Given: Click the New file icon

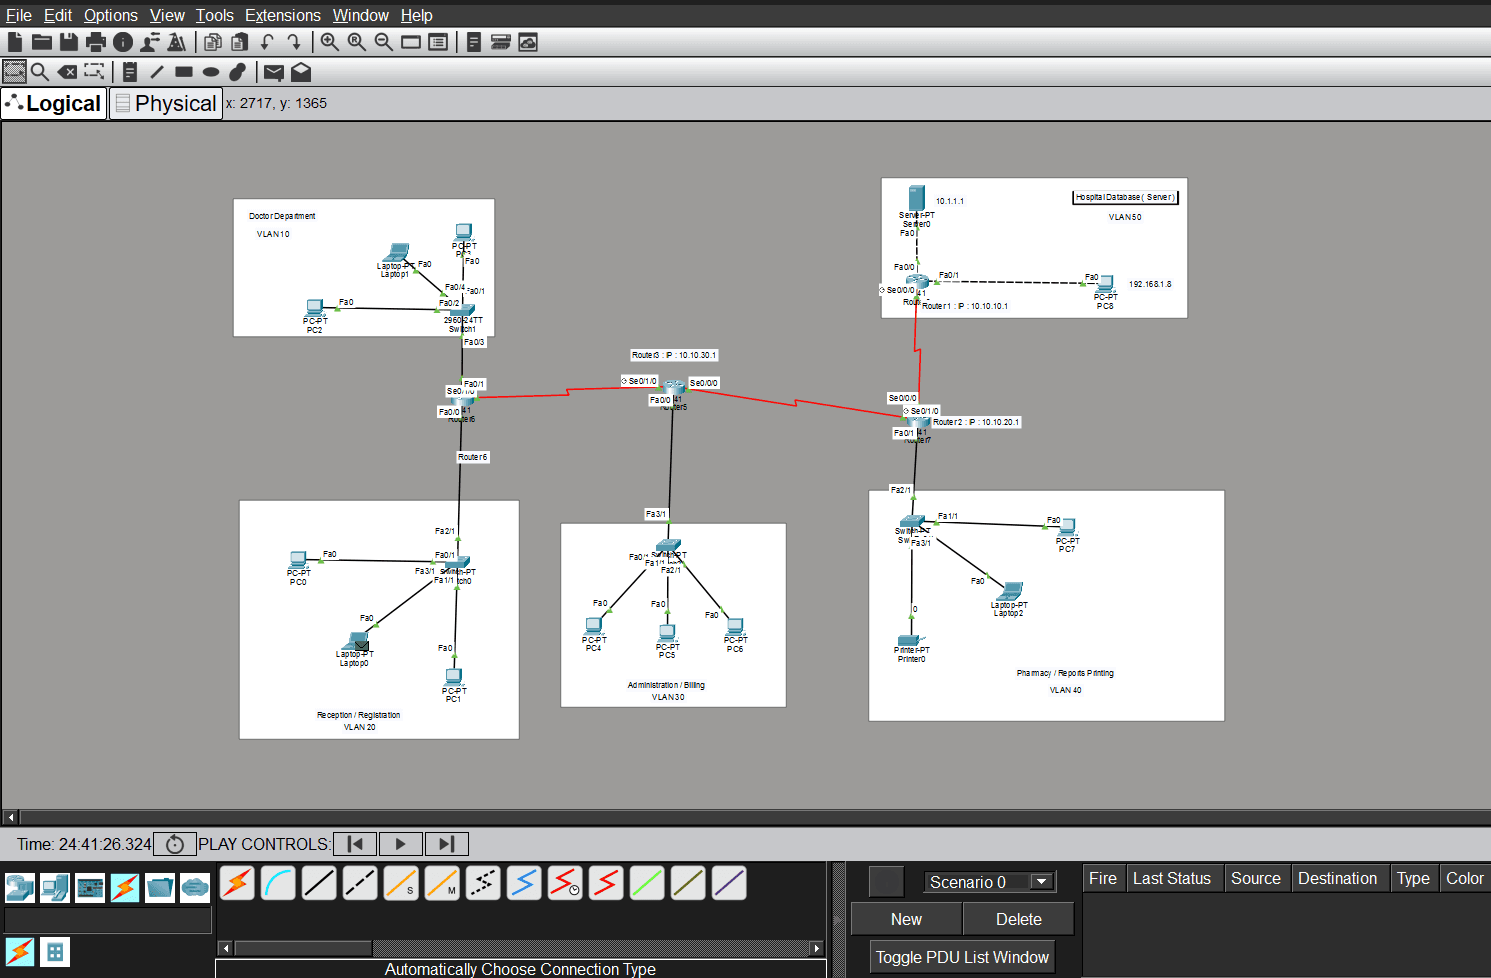Looking at the screenshot, I should pyautogui.click(x=15, y=42).
